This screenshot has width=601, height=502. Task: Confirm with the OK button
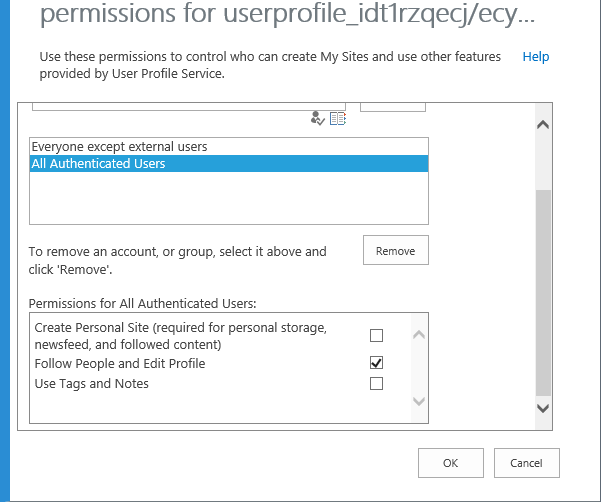[451, 463]
